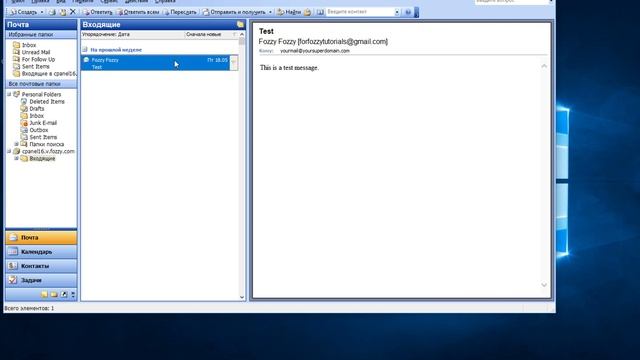Click the message list scroll down arrow
The width and height of the screenshot is (640, 360).
click(x=242, y=297)
